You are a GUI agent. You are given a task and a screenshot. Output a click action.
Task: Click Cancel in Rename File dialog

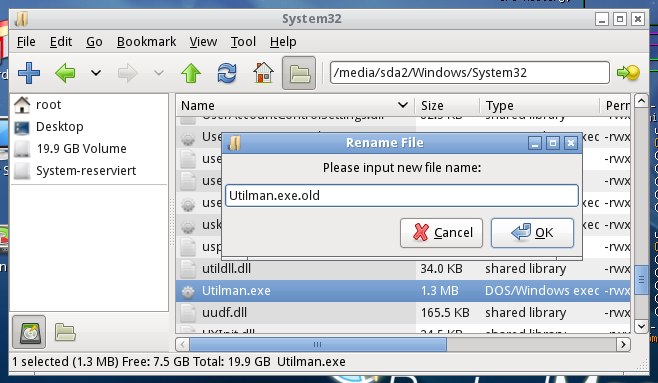click(x=441, y=233)
